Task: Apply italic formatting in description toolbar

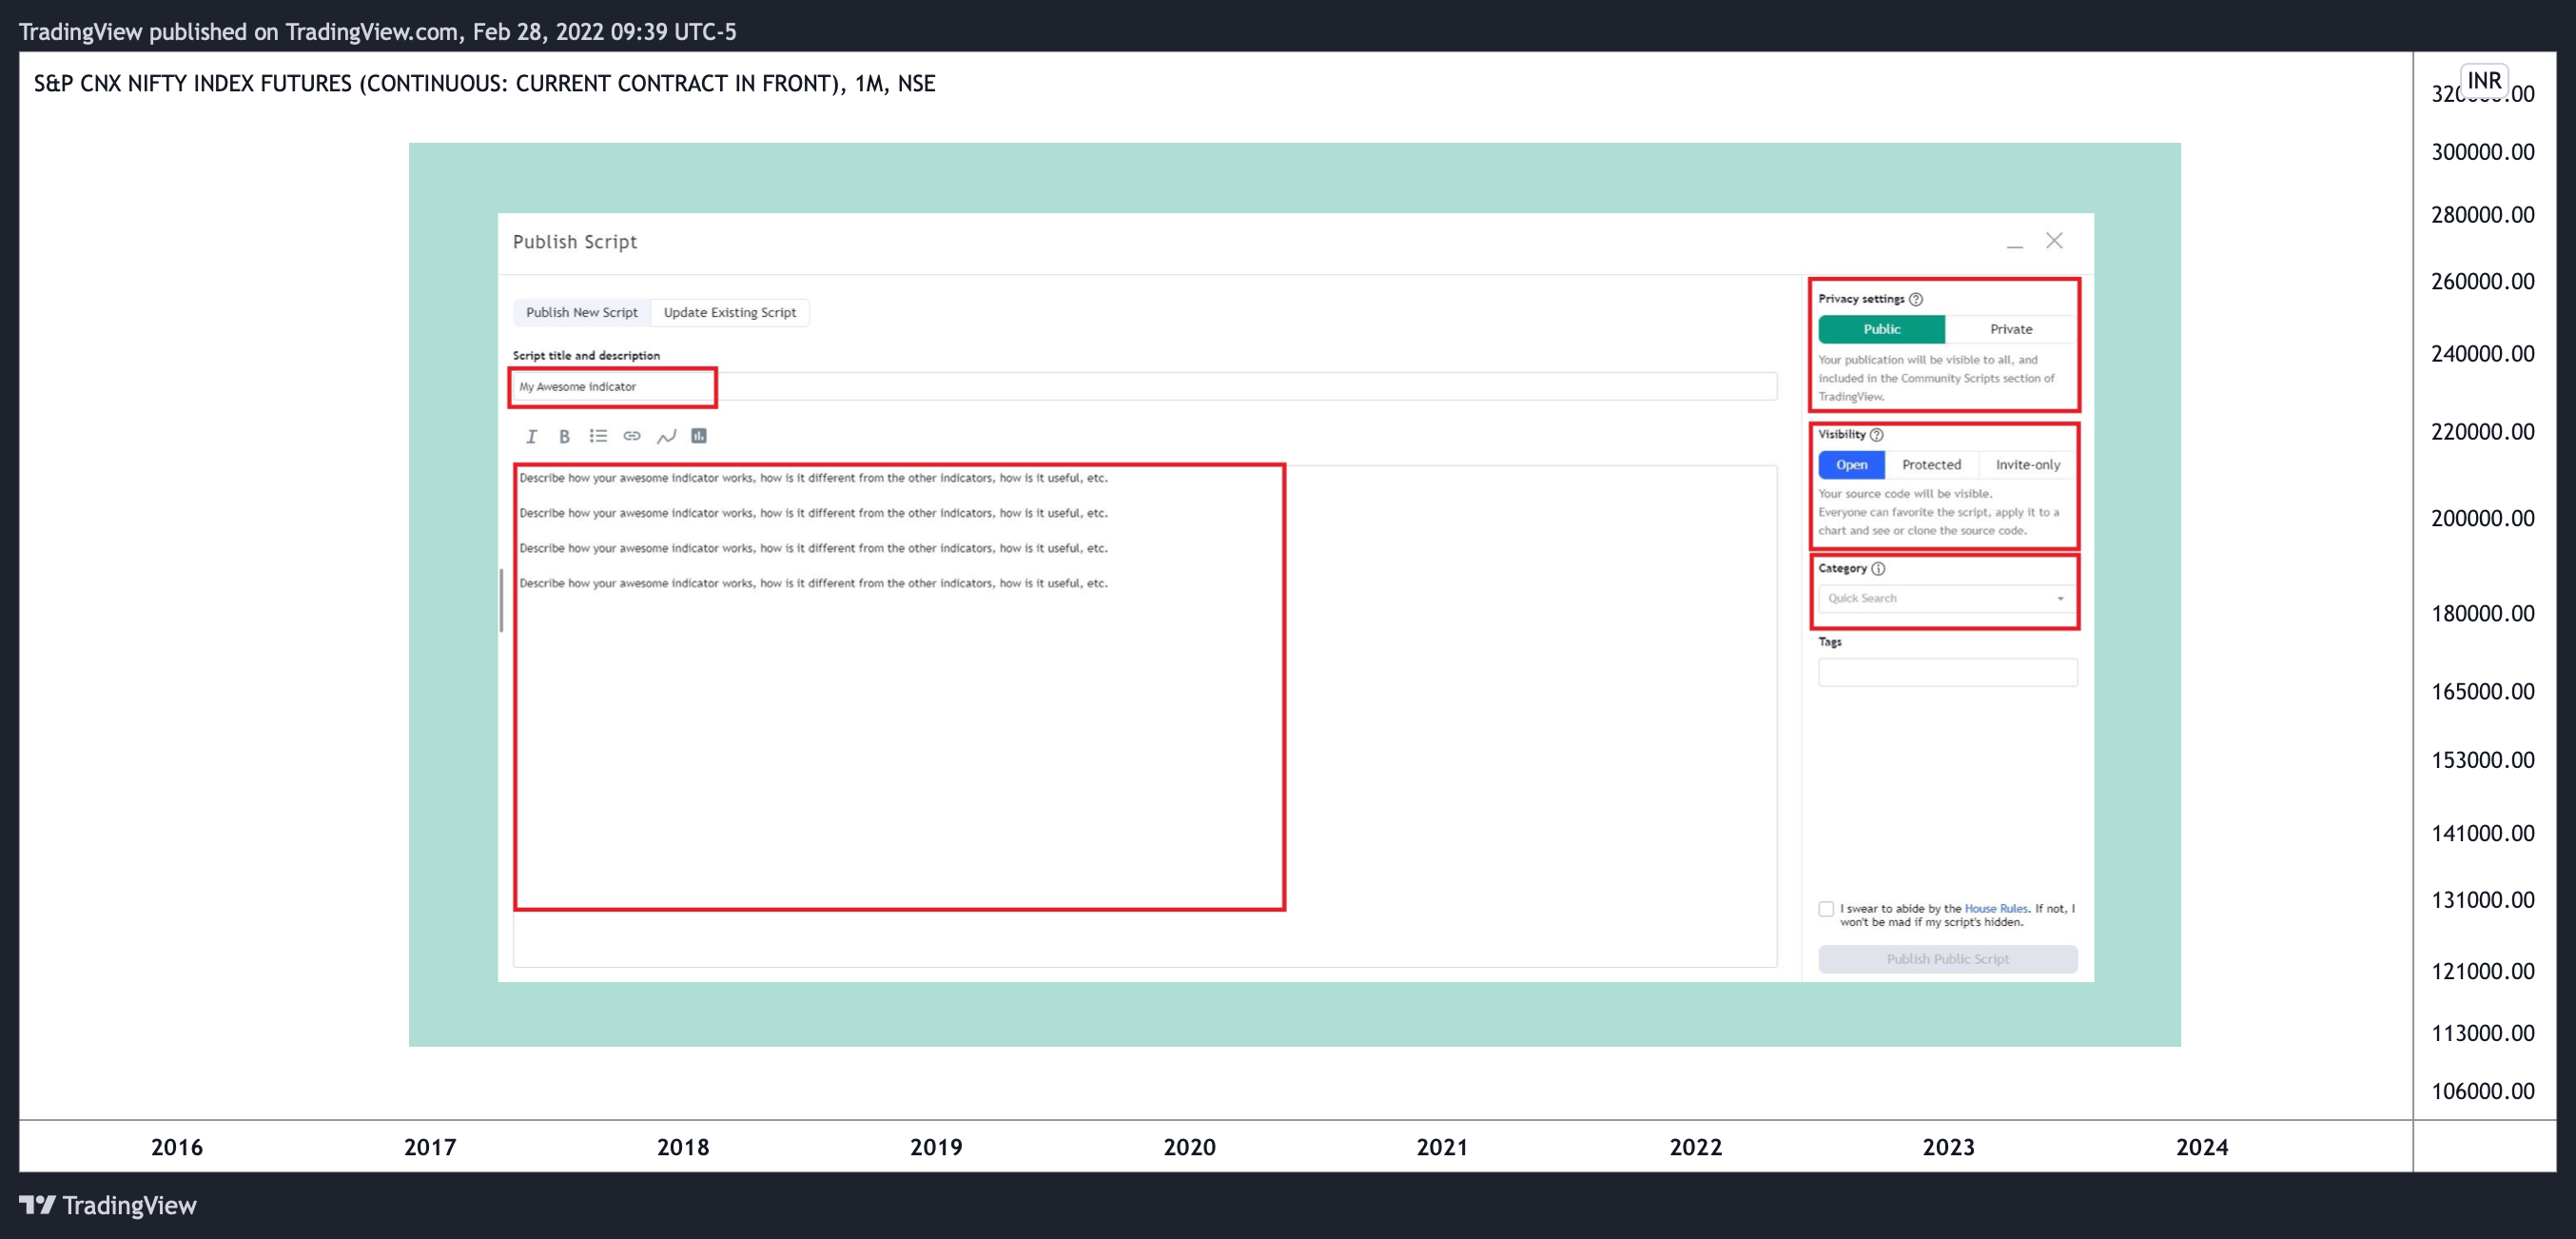Action: [531, 436]
